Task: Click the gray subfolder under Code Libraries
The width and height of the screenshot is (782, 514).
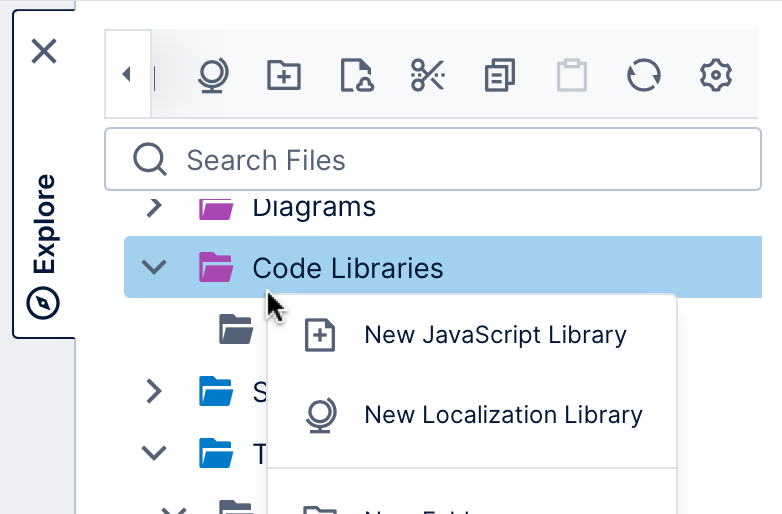Action: (x=236, y=328)
